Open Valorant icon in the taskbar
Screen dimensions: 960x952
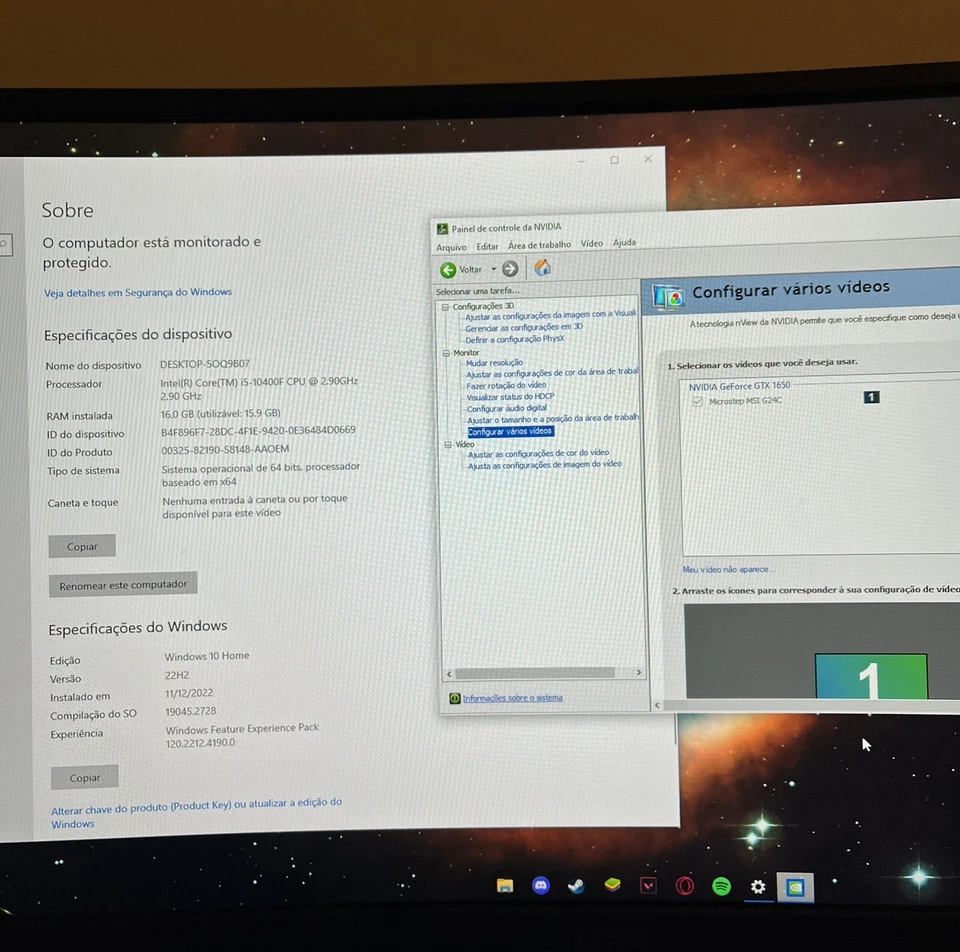[x=648, y=886]
